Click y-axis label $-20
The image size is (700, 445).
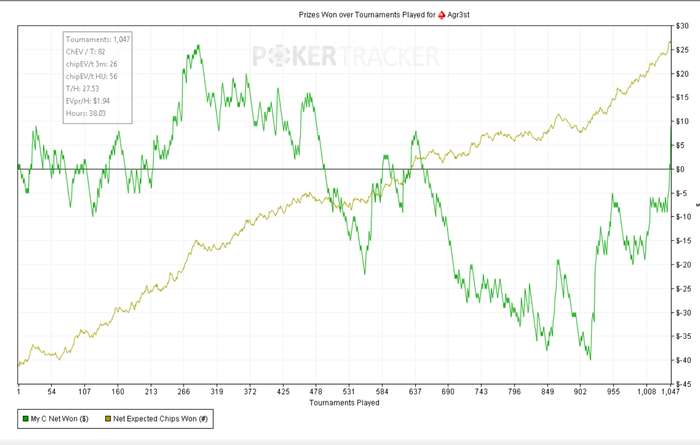tap(683, 265)
